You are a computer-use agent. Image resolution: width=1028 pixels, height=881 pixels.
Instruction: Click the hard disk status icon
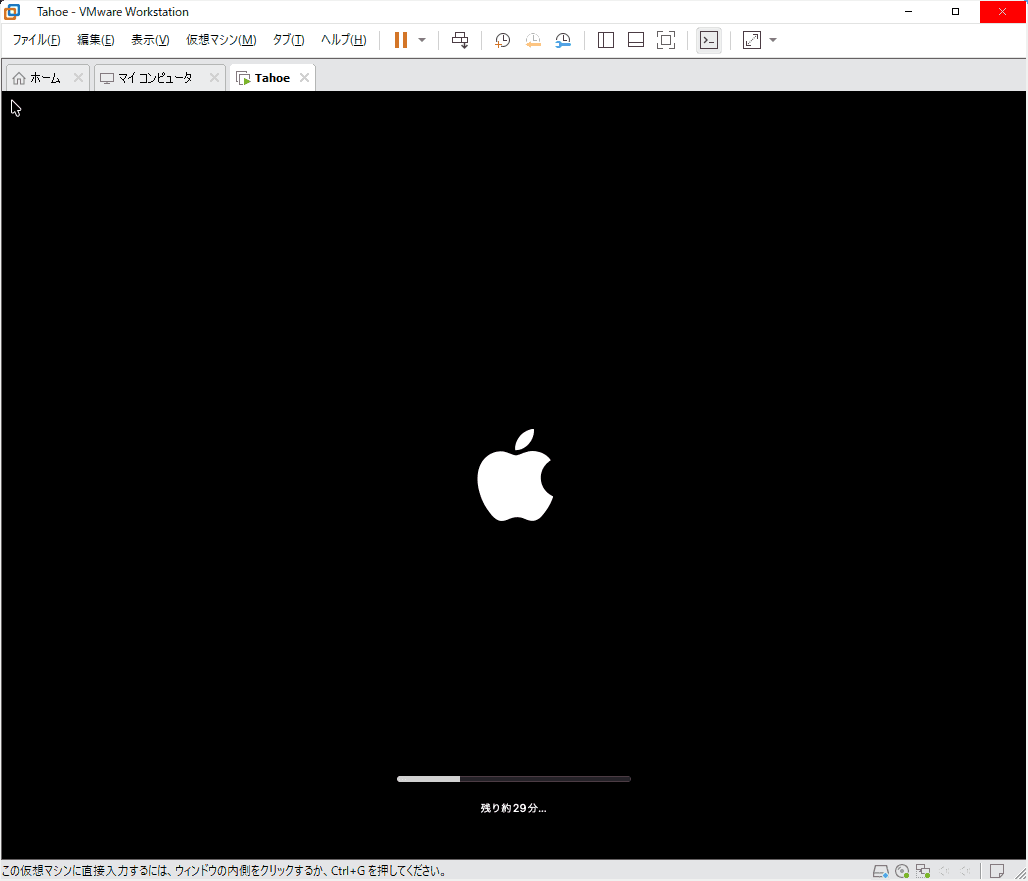[x=880, y=871]
